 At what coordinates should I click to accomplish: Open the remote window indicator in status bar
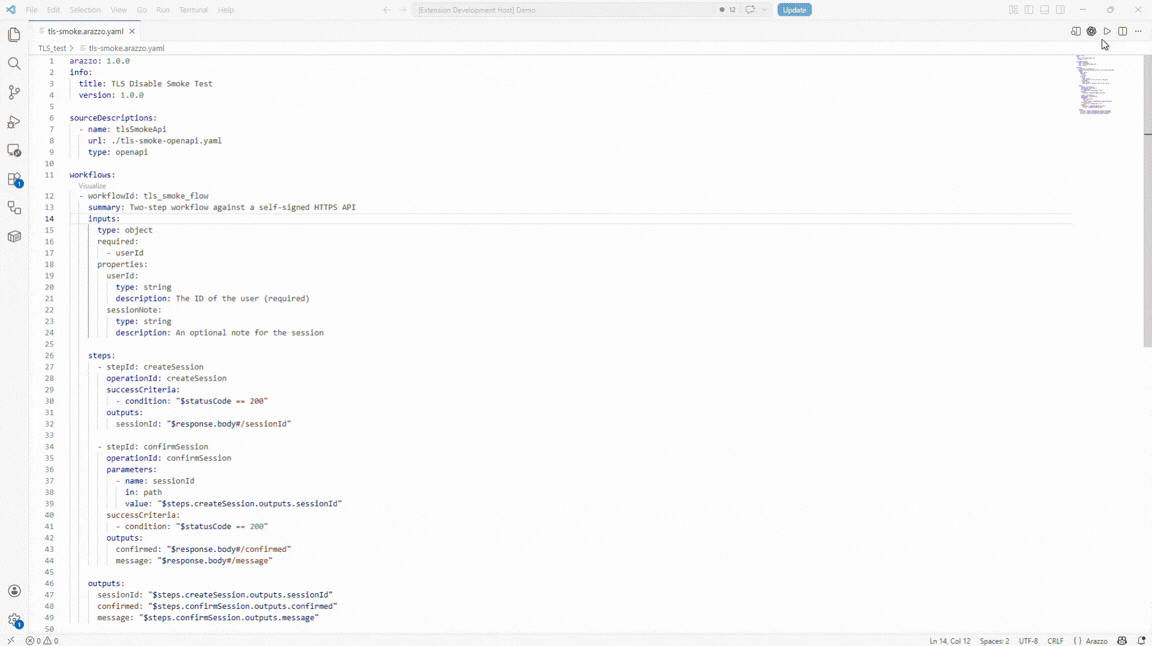click(10, 641)
